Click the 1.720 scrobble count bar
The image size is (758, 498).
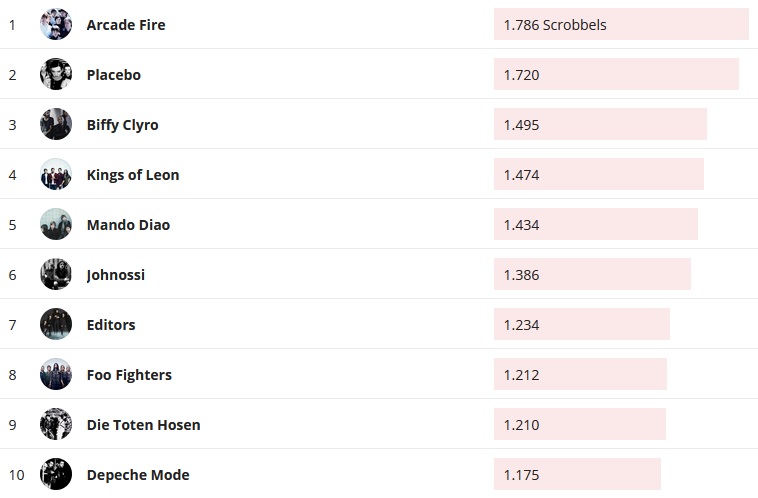pos(616,74)
